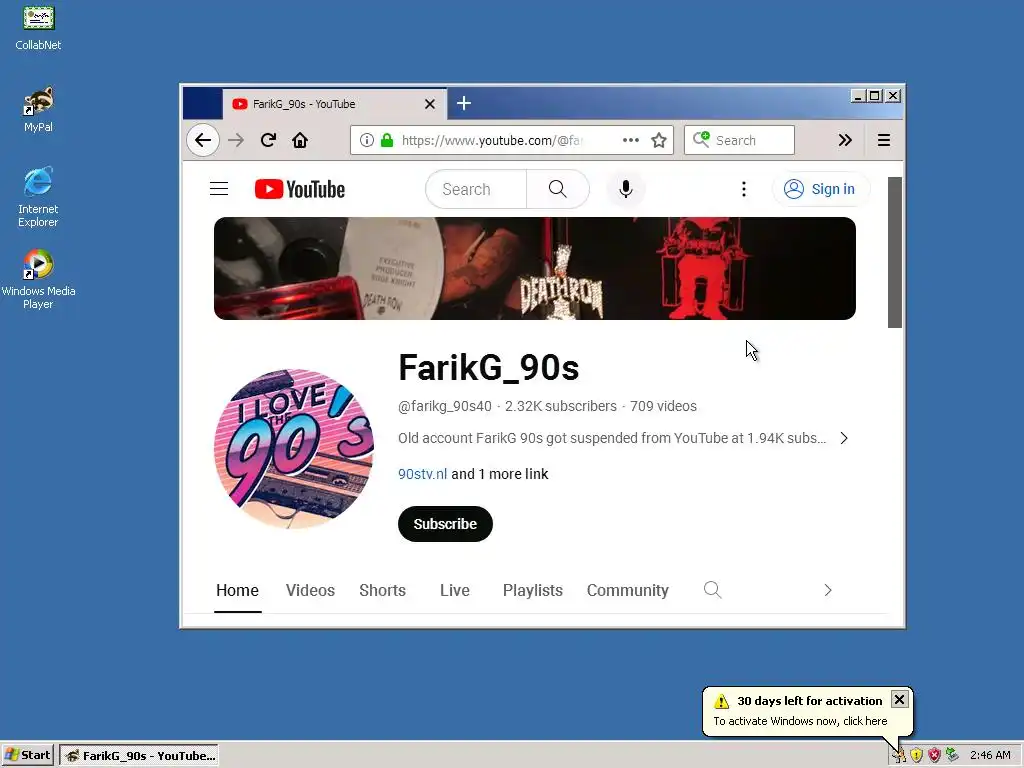Click 'and 1 more link' text
The width and height of the screenshot is (1024, 768).
point(500,474)
